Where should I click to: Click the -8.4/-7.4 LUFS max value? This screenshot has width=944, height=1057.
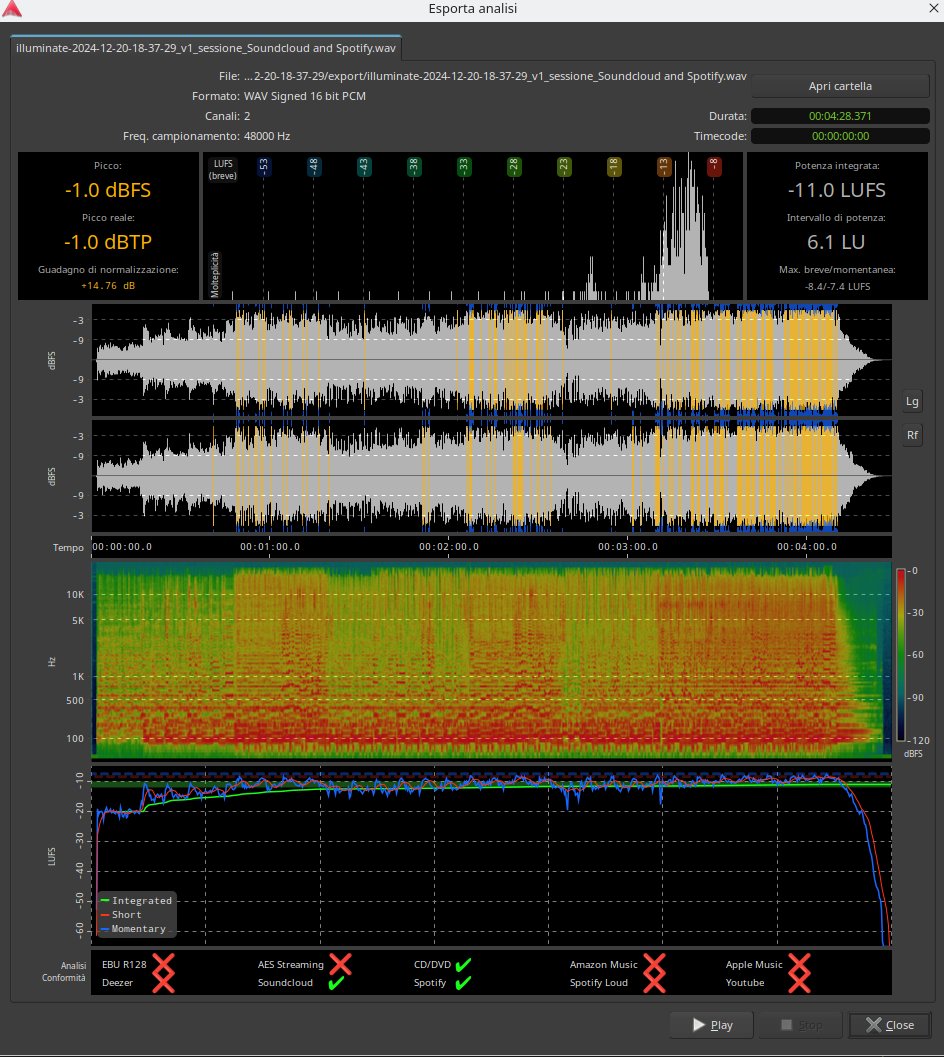(x=837, y=286)
